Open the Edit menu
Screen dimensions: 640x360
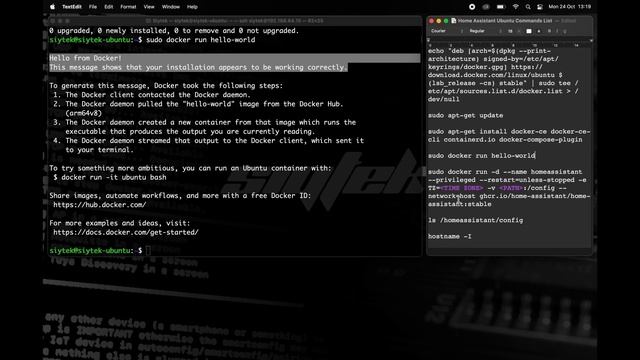coord(109,7)
